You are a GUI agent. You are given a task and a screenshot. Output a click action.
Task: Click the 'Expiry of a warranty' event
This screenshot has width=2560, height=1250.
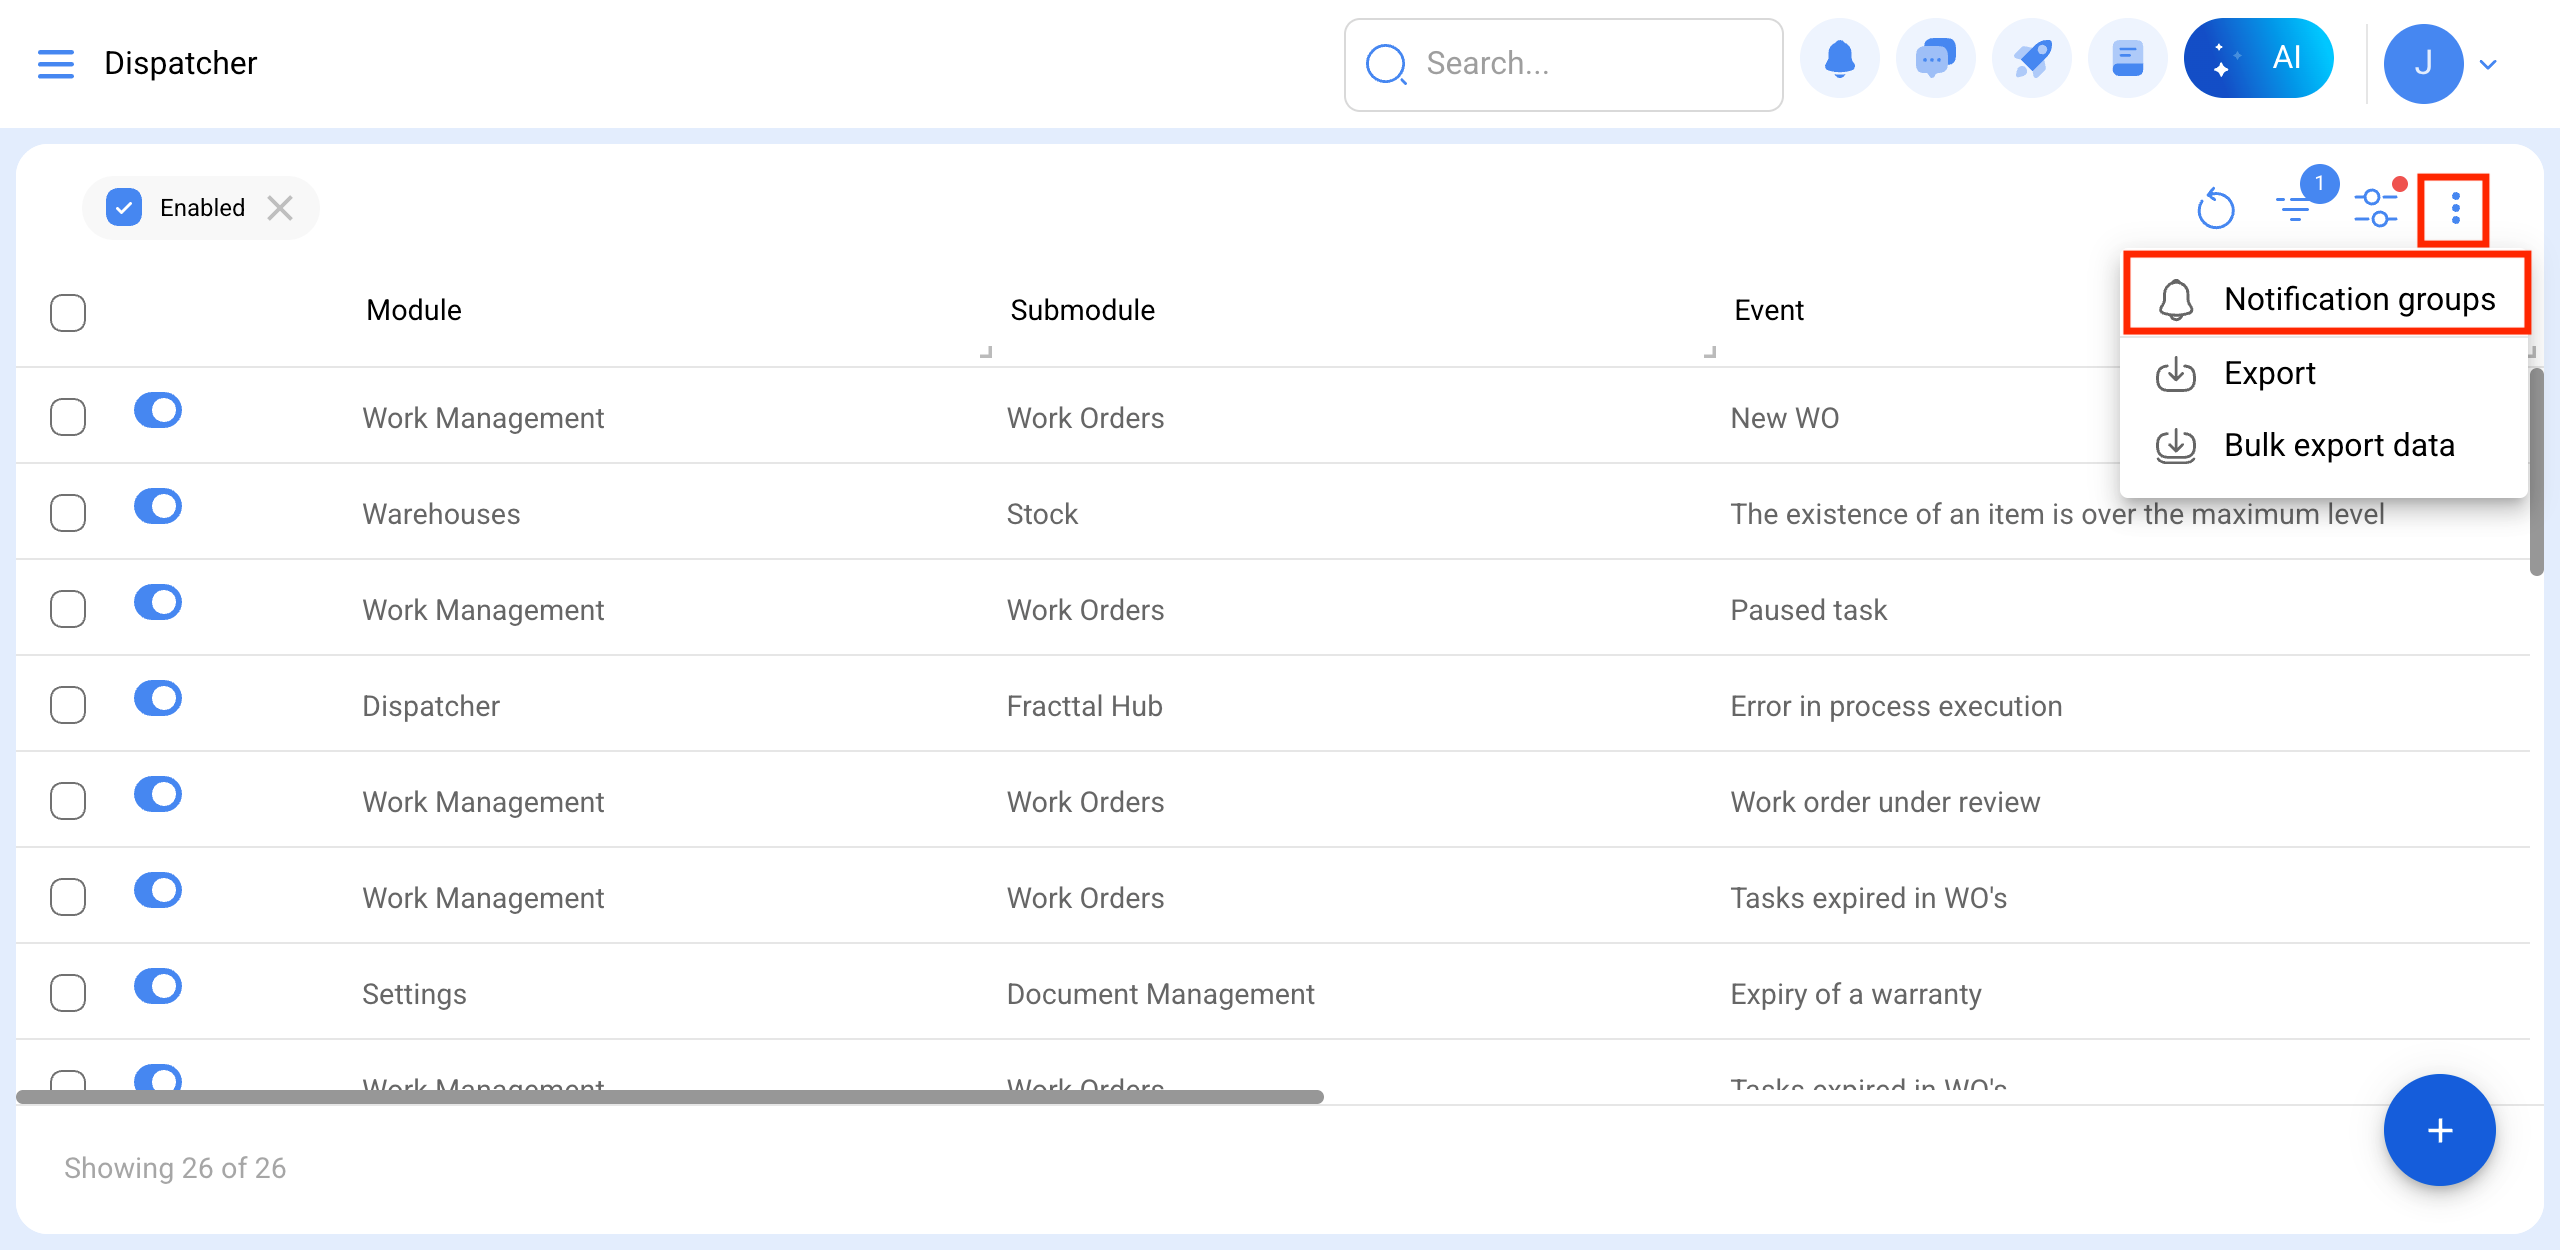[1856, 994]
